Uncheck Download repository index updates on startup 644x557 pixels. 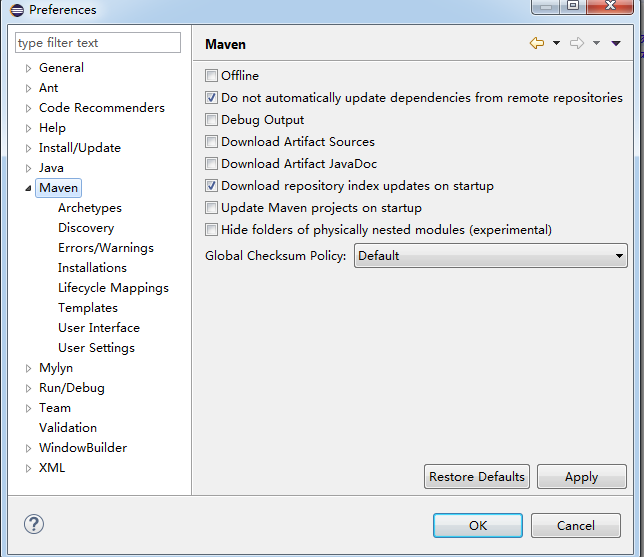point(211,186)
